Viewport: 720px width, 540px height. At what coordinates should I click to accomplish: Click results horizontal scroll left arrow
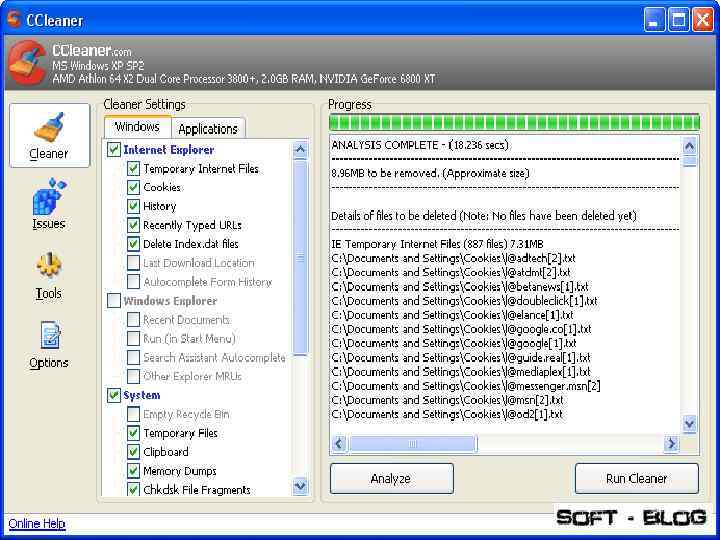pos(339,444)
